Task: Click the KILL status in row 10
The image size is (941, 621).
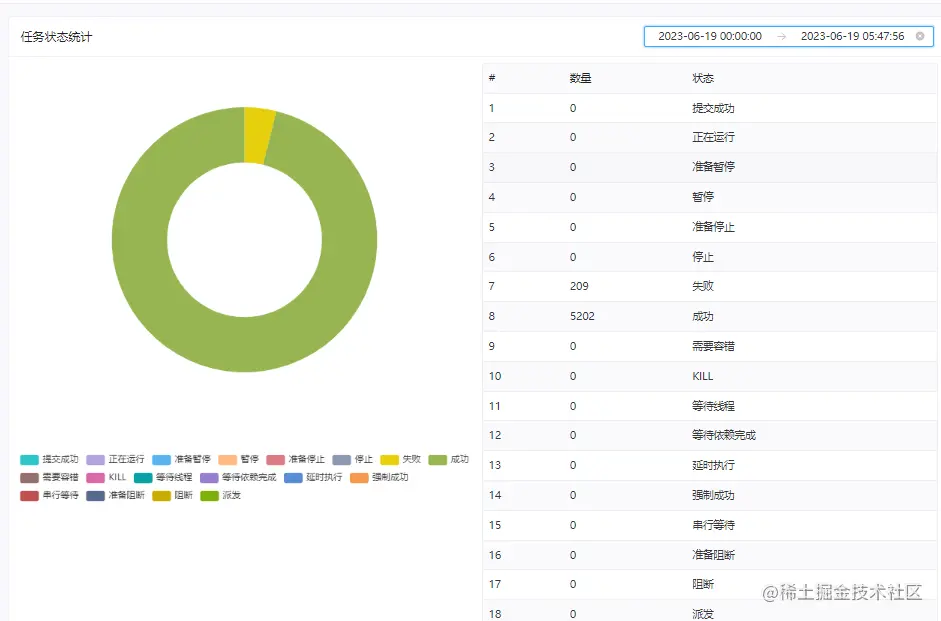Action: 703,376
